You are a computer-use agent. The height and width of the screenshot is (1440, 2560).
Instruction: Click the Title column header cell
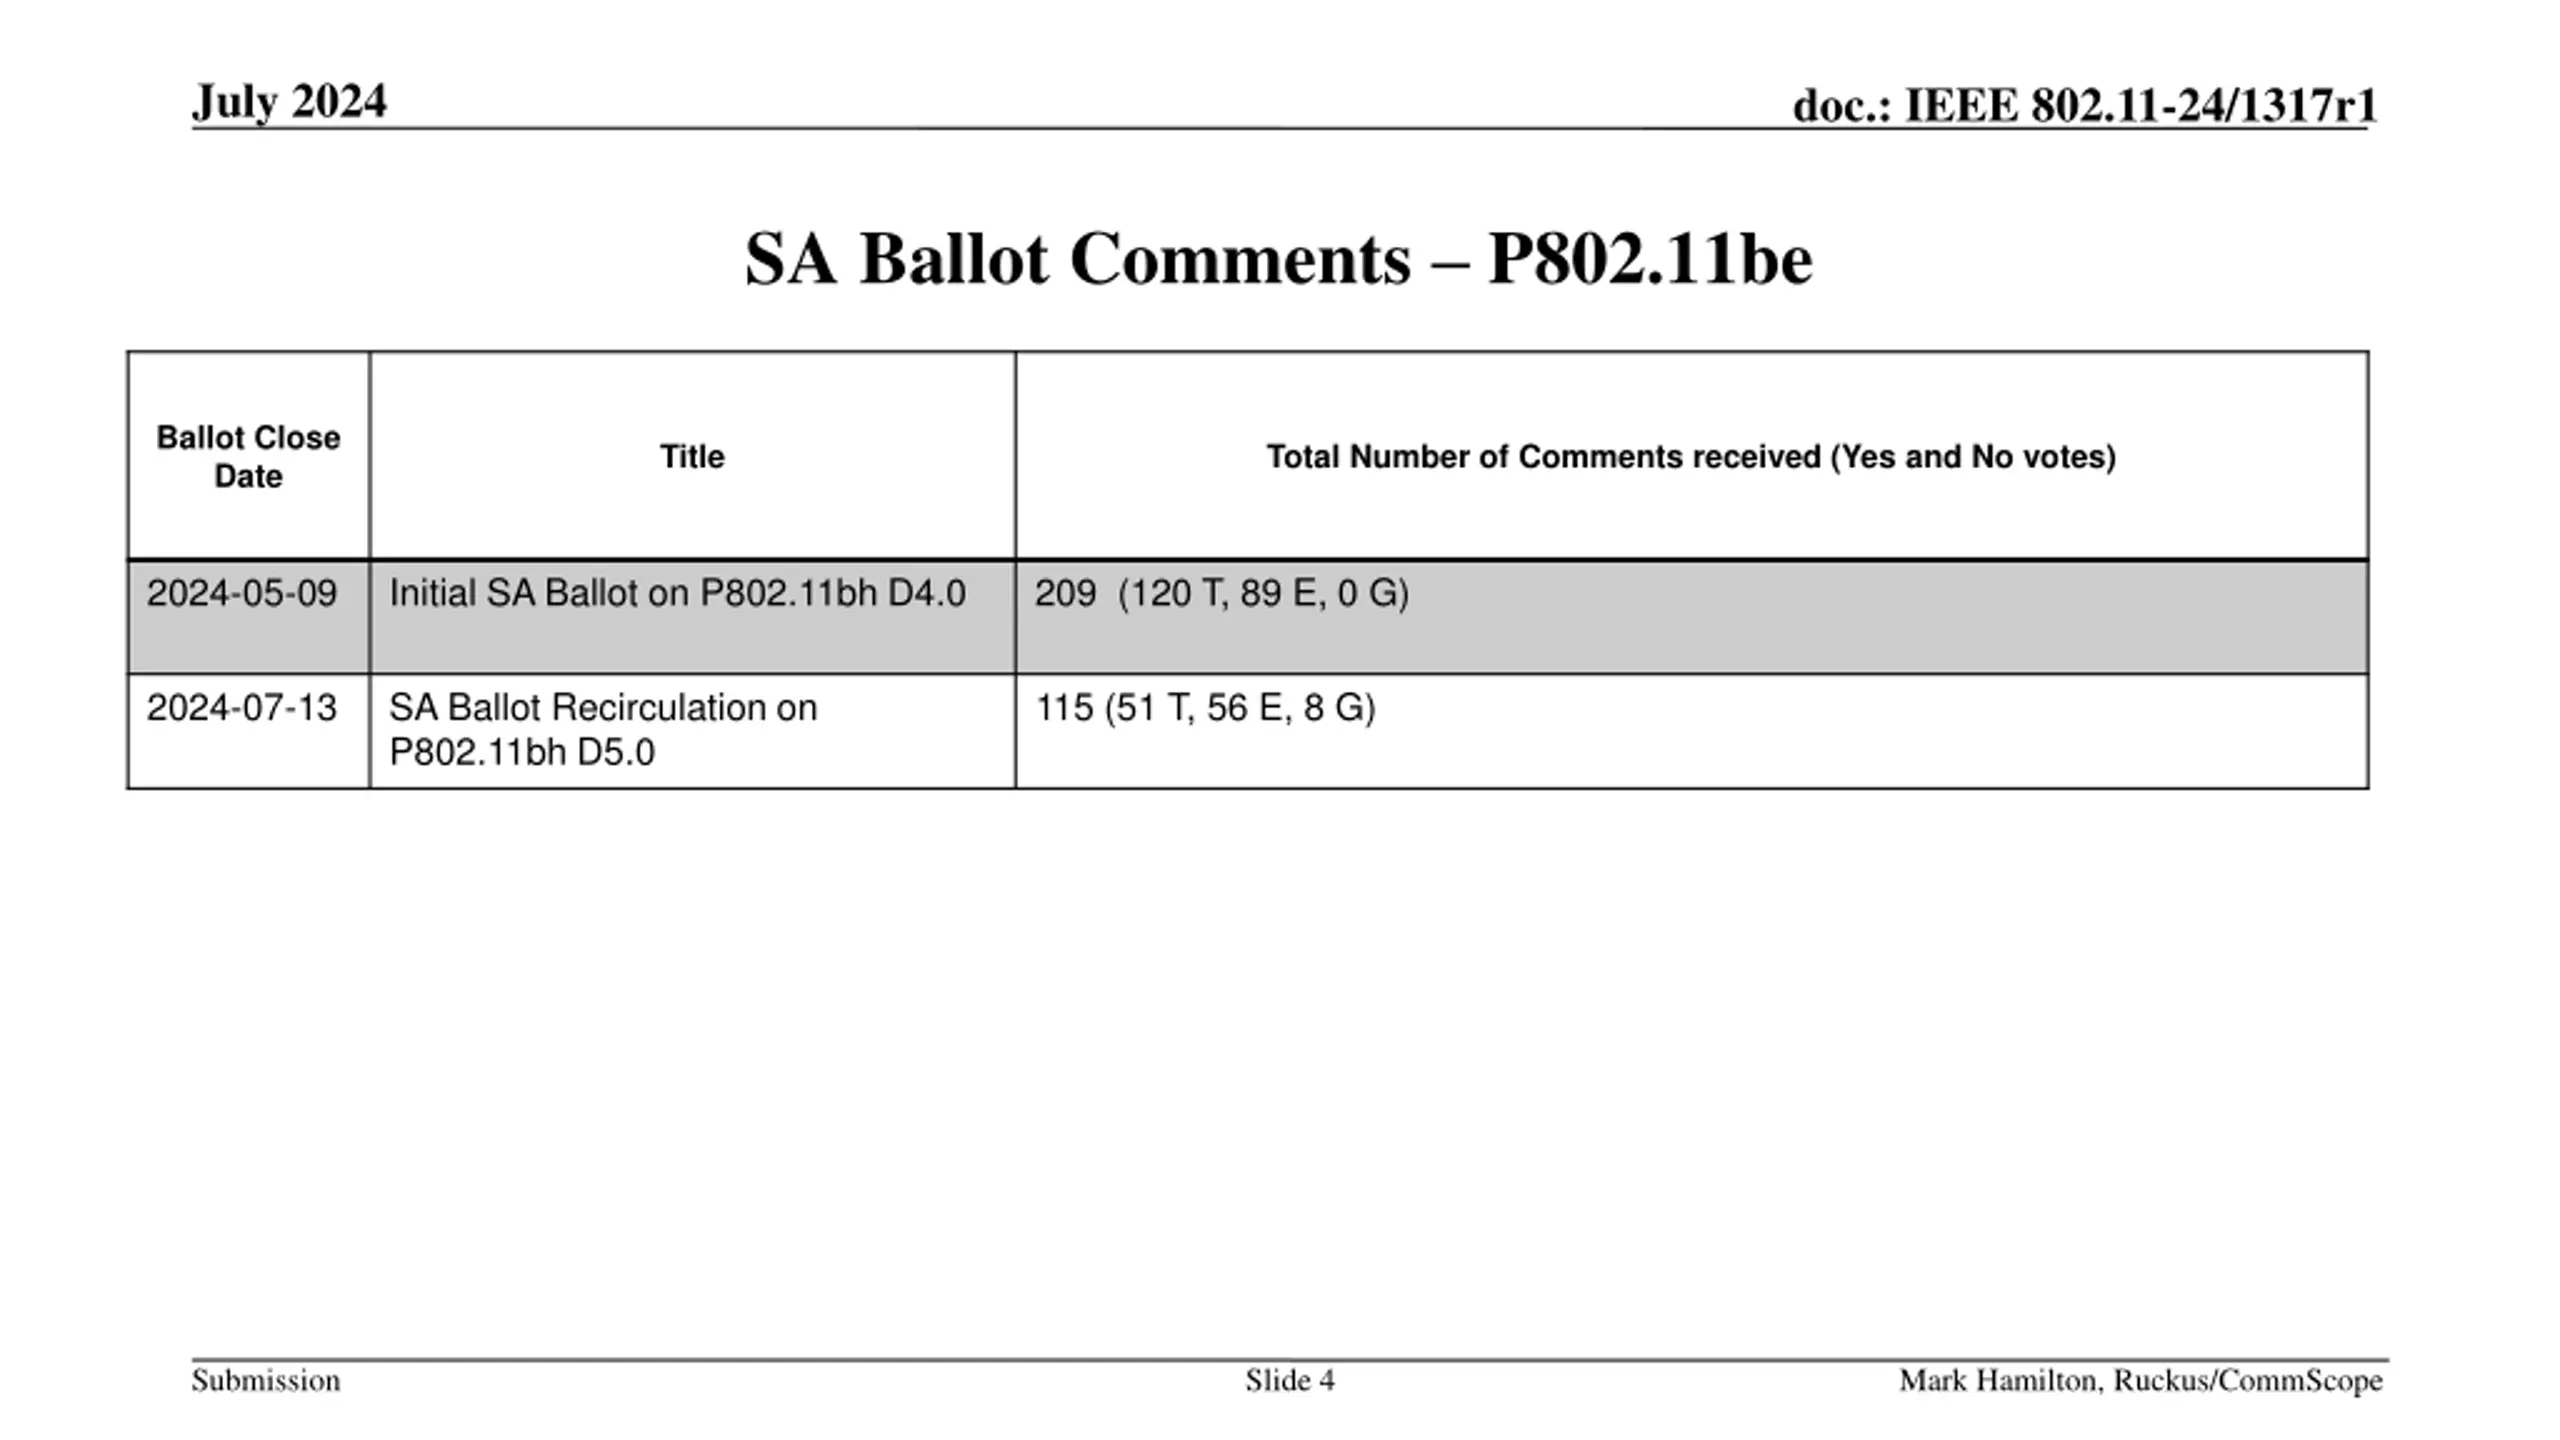692,456
